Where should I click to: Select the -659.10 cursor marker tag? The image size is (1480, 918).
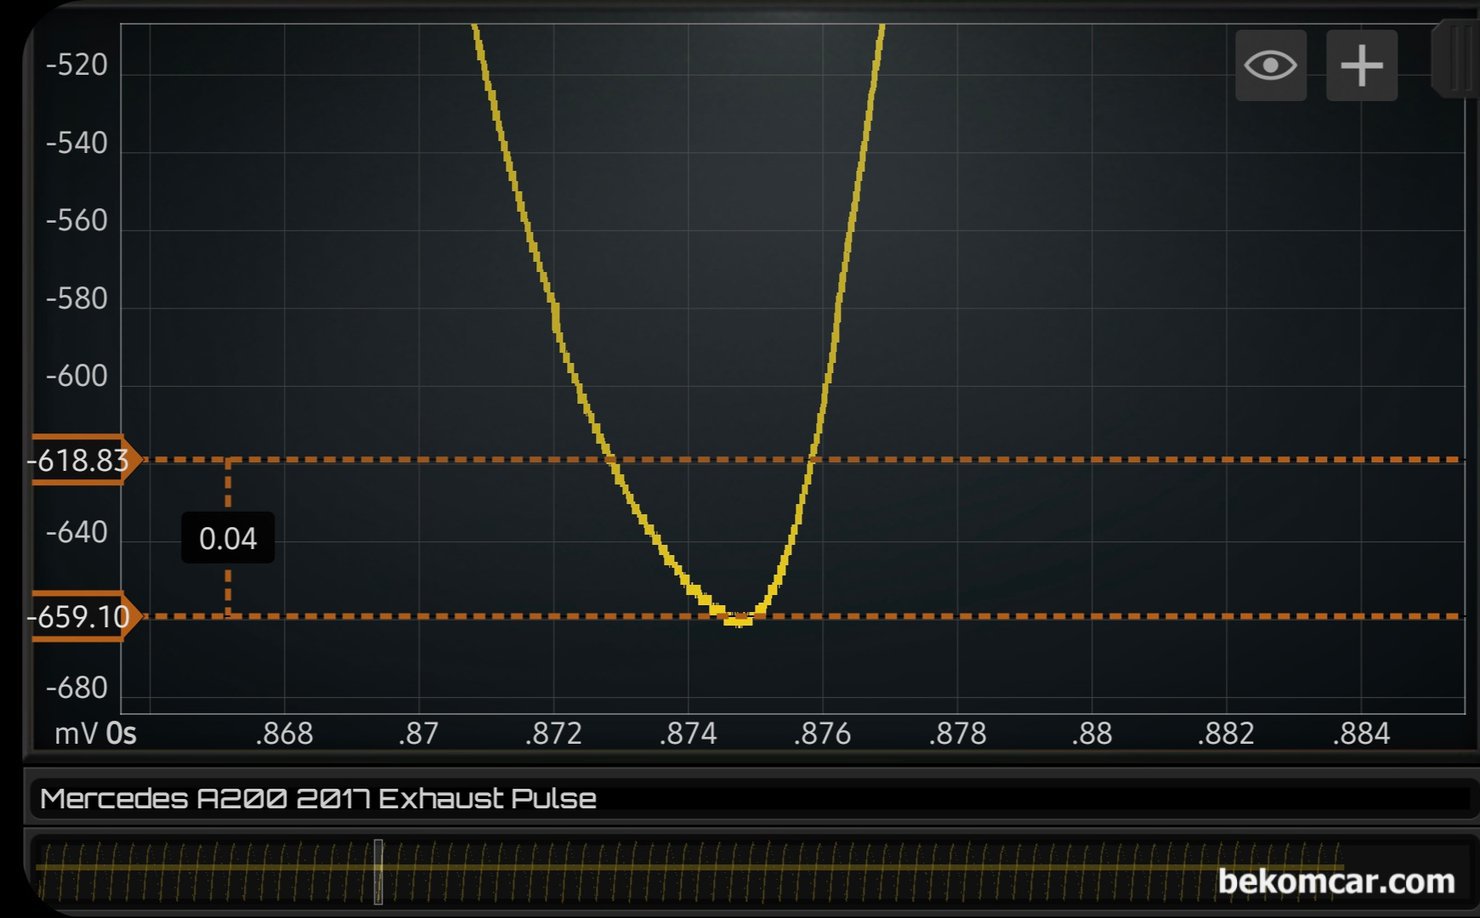click(x=80, y=616)
